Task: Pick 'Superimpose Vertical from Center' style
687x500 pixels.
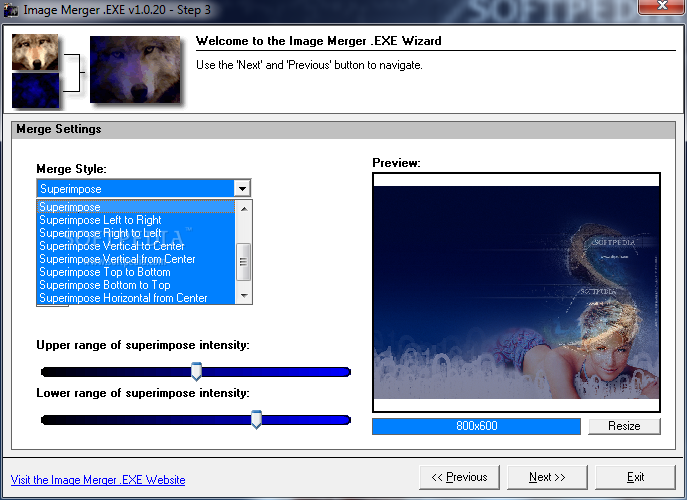Action: coord(136,259)
